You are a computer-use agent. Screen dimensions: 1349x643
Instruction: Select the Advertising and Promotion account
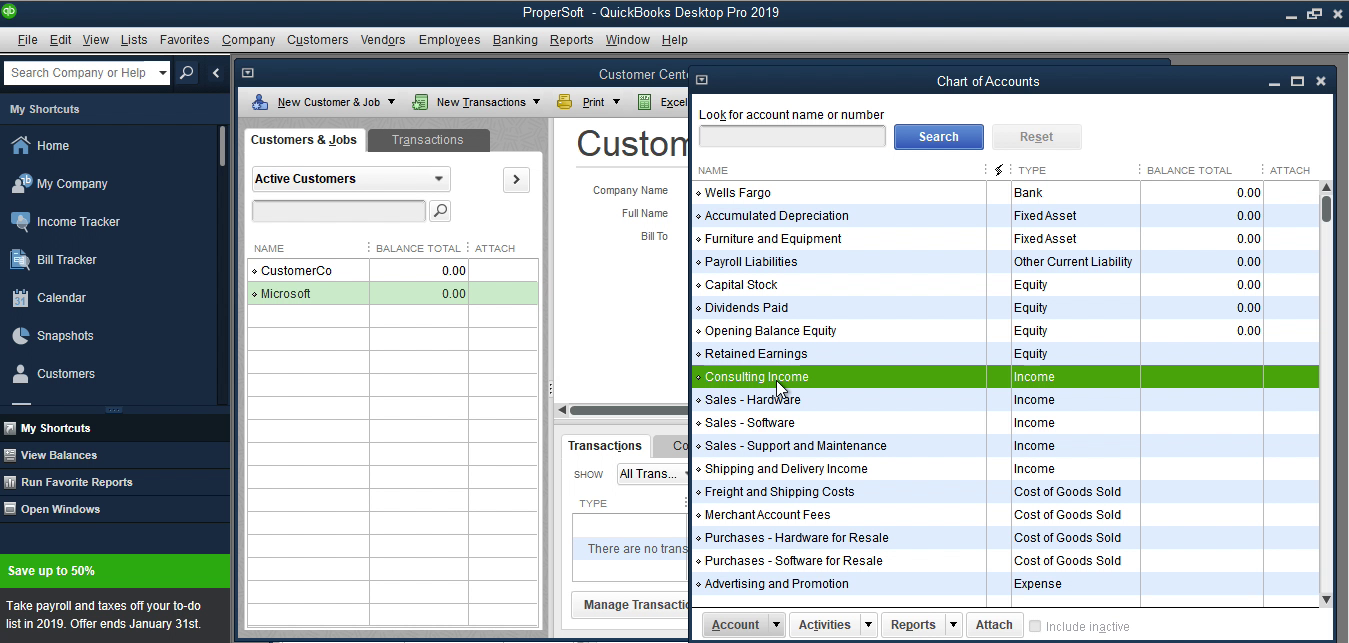coord(1005,584)
